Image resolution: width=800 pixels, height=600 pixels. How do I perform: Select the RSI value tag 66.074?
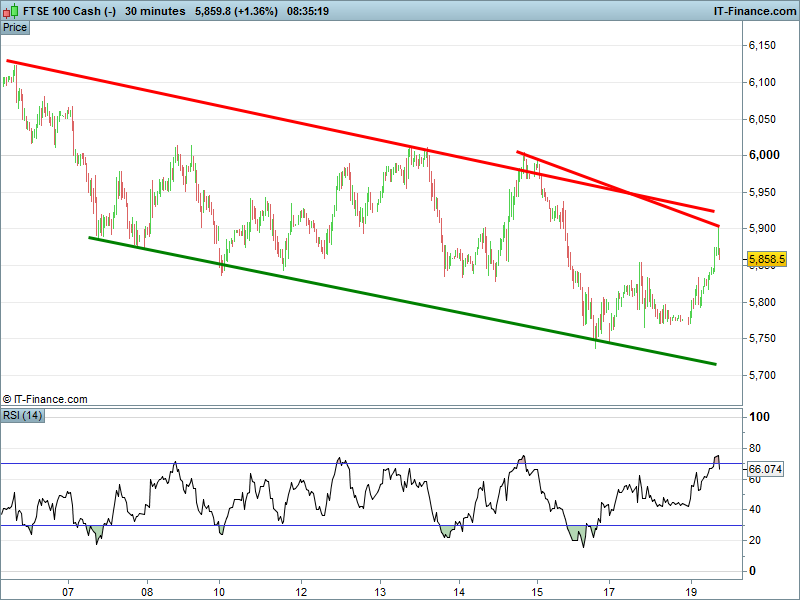[765, 468]
